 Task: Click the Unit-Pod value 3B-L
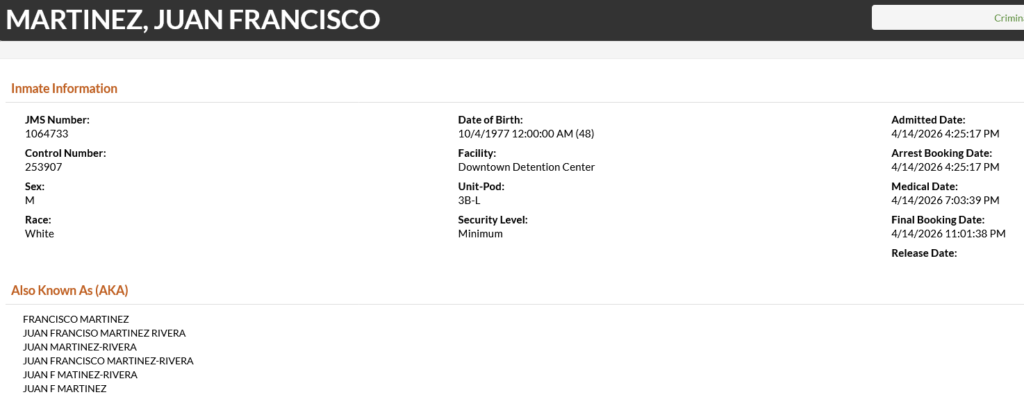coord(469,200)
